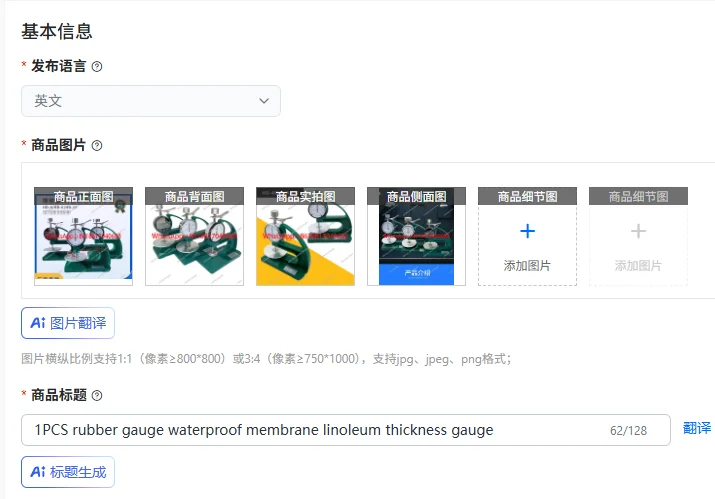Select the 商品背面图 thumbnail

[x=194, y=236]
